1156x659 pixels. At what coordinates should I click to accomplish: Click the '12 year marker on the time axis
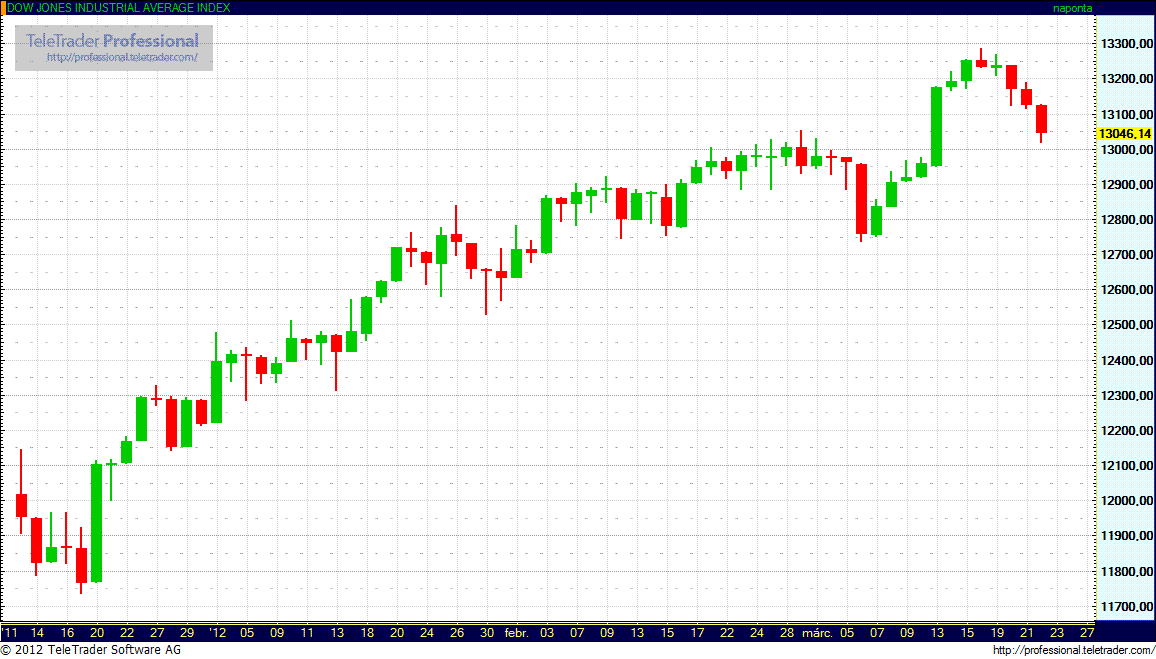coord(218,633)
